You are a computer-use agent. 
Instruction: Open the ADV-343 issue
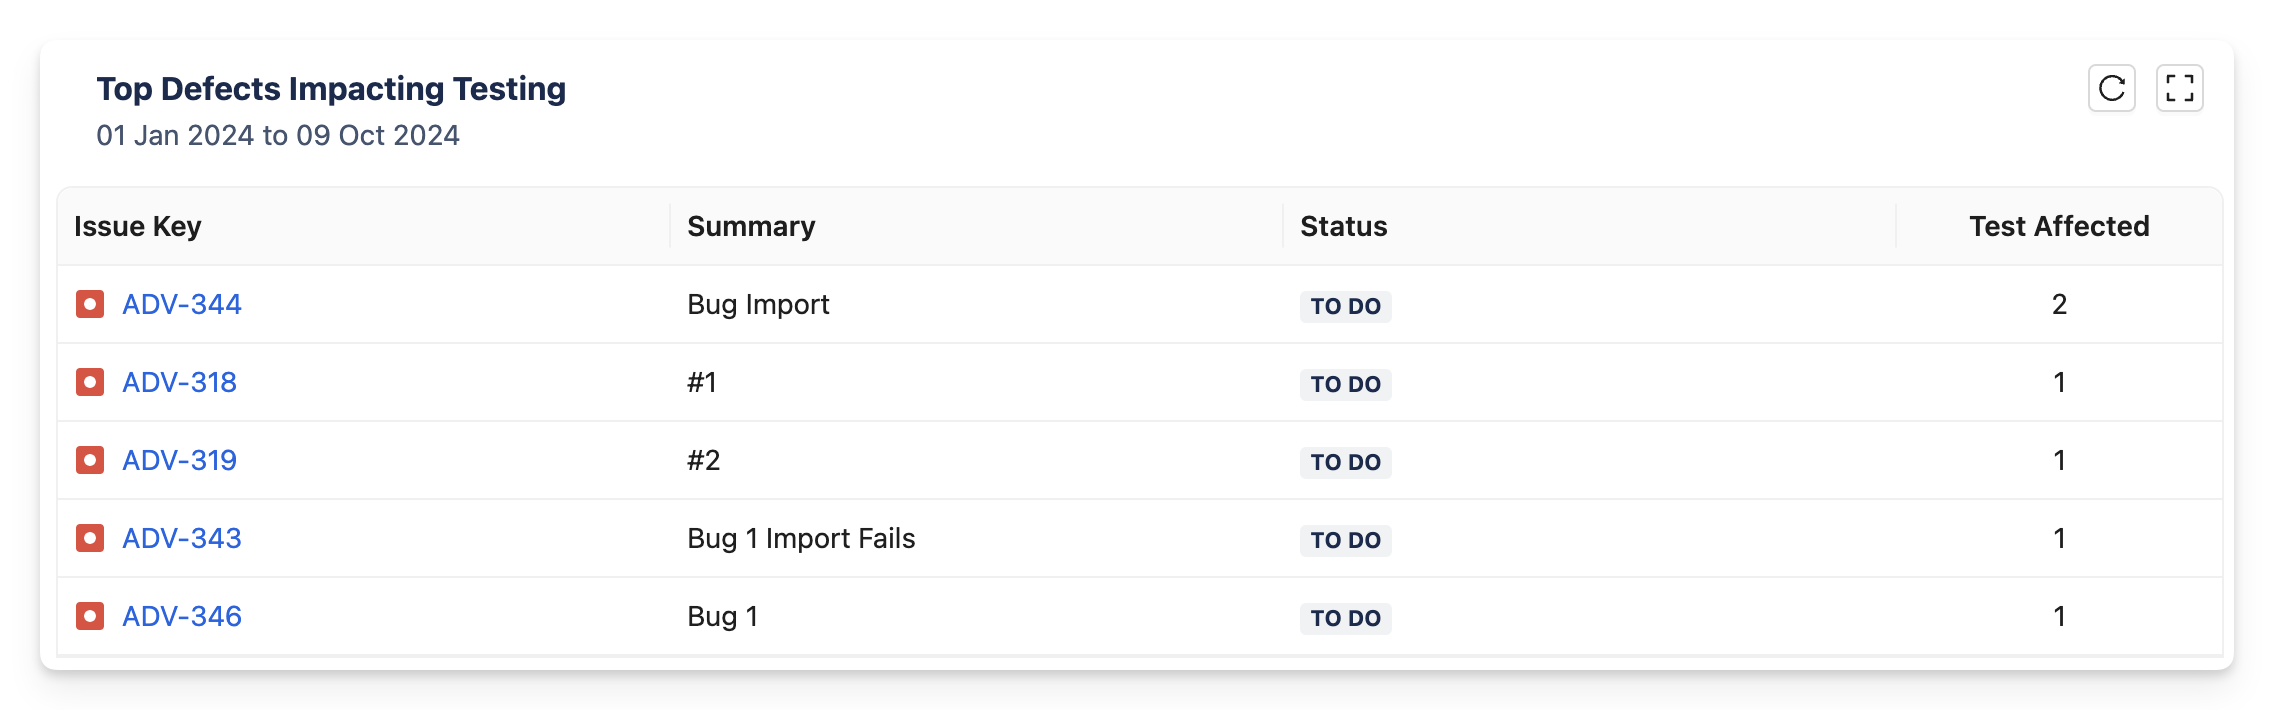point(182,538)
